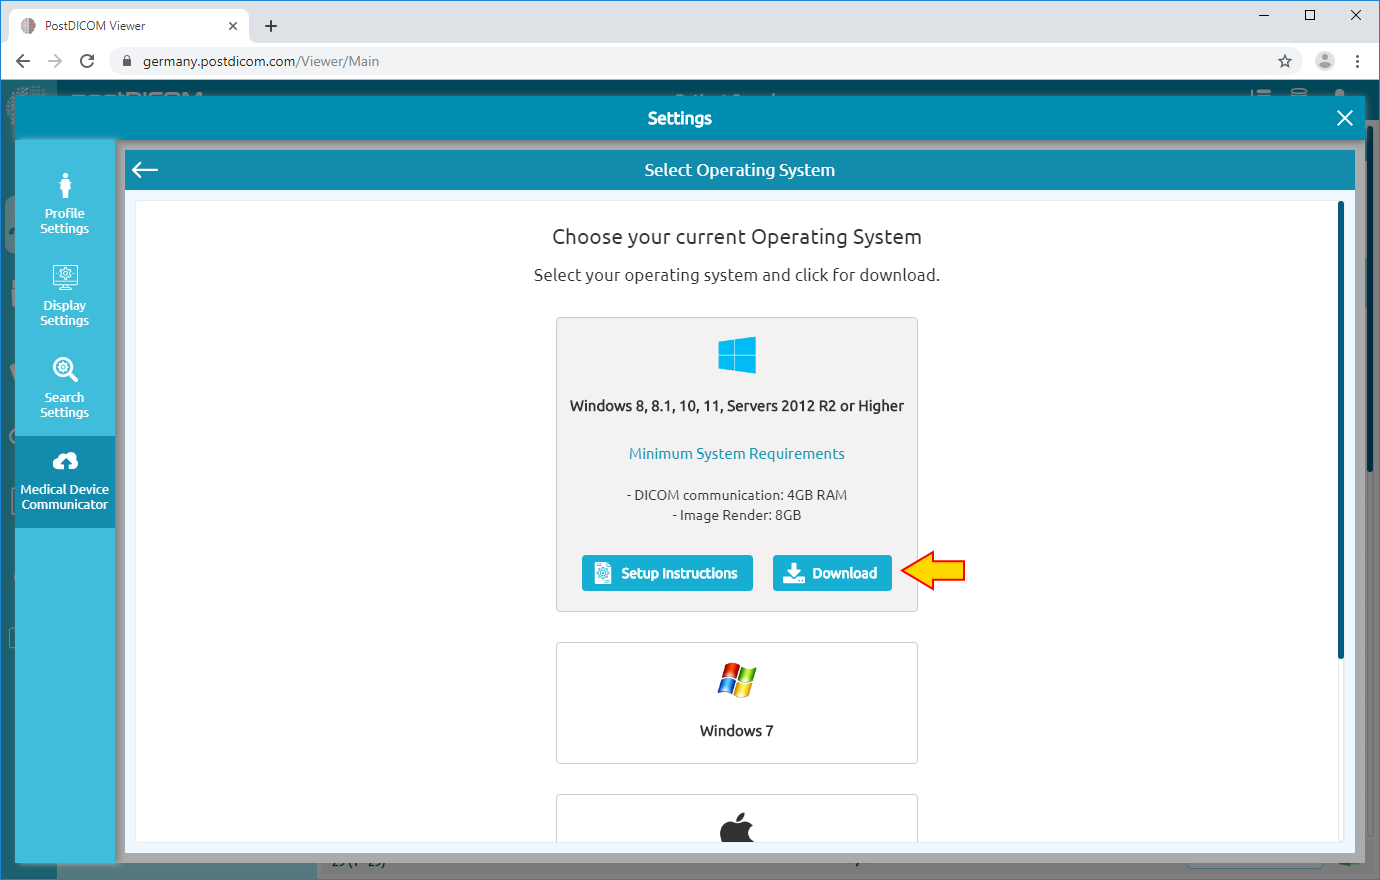
Task: Click the Setup Instructions document icon
Action: [x=603, y=573]
